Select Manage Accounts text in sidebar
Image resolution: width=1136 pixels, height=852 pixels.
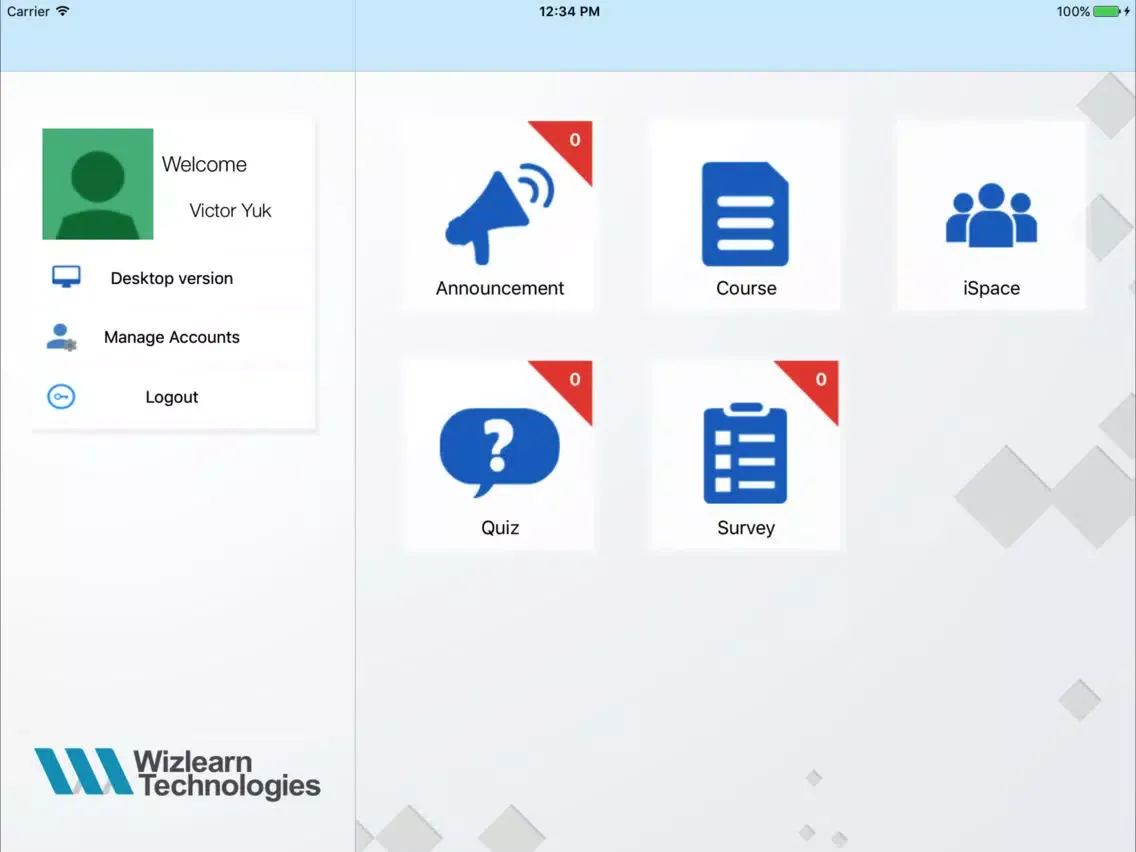click(172, 337)
